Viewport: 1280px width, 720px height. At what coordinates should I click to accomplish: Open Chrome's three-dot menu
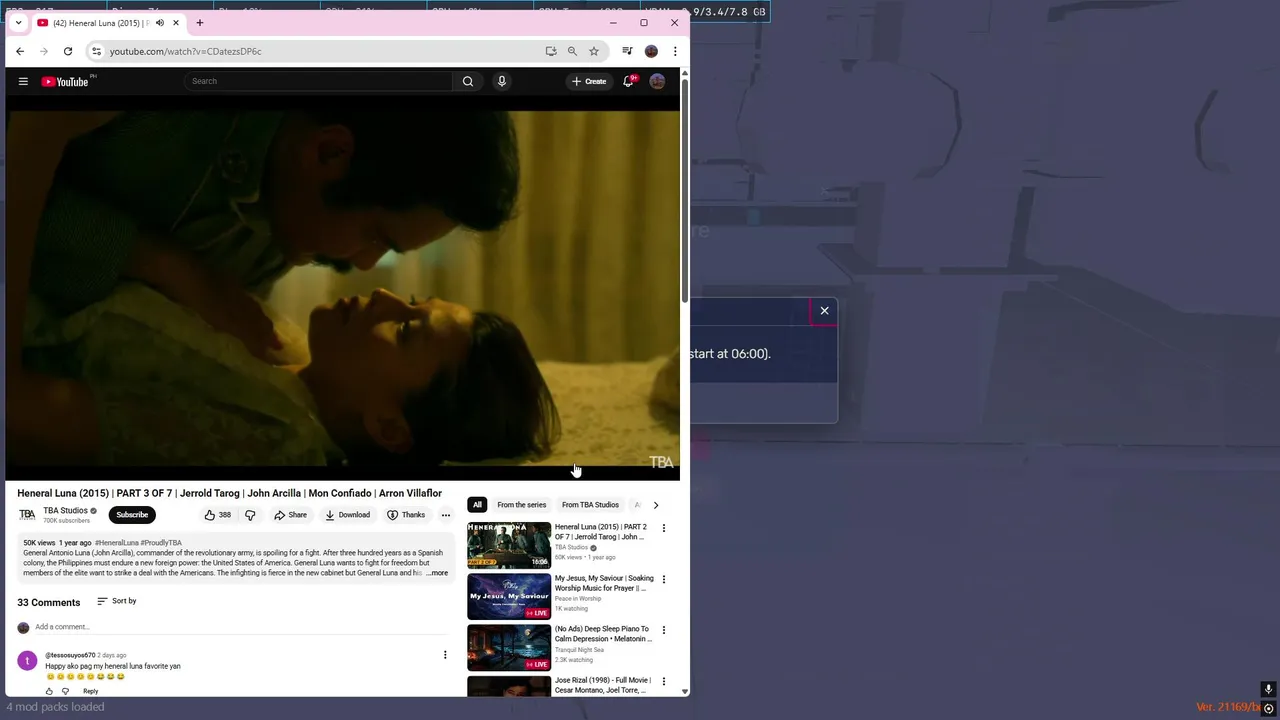pyautogui.click(x=675, y=51)
